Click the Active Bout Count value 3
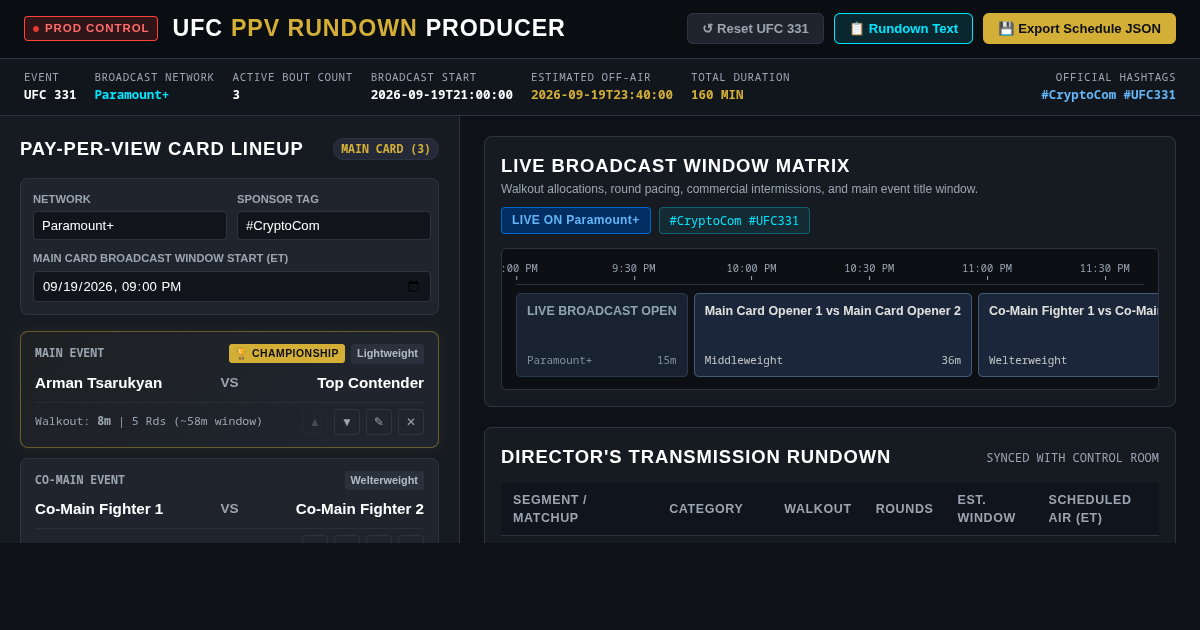This screenshot has width=1200, height=630. pos(236,95)
